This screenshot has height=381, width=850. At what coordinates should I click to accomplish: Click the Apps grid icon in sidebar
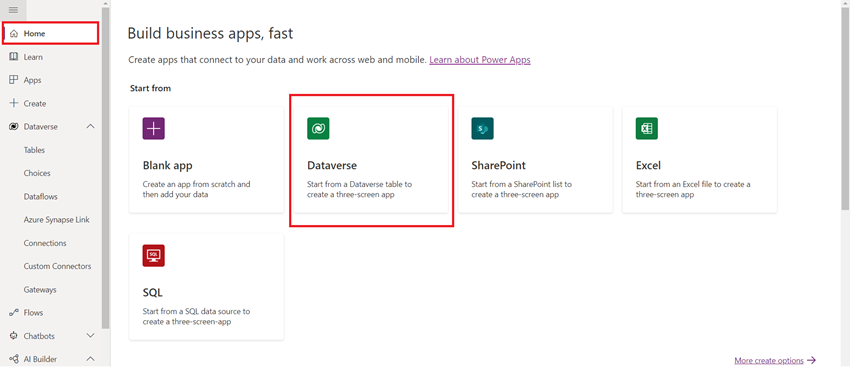[x=14, y=80]
